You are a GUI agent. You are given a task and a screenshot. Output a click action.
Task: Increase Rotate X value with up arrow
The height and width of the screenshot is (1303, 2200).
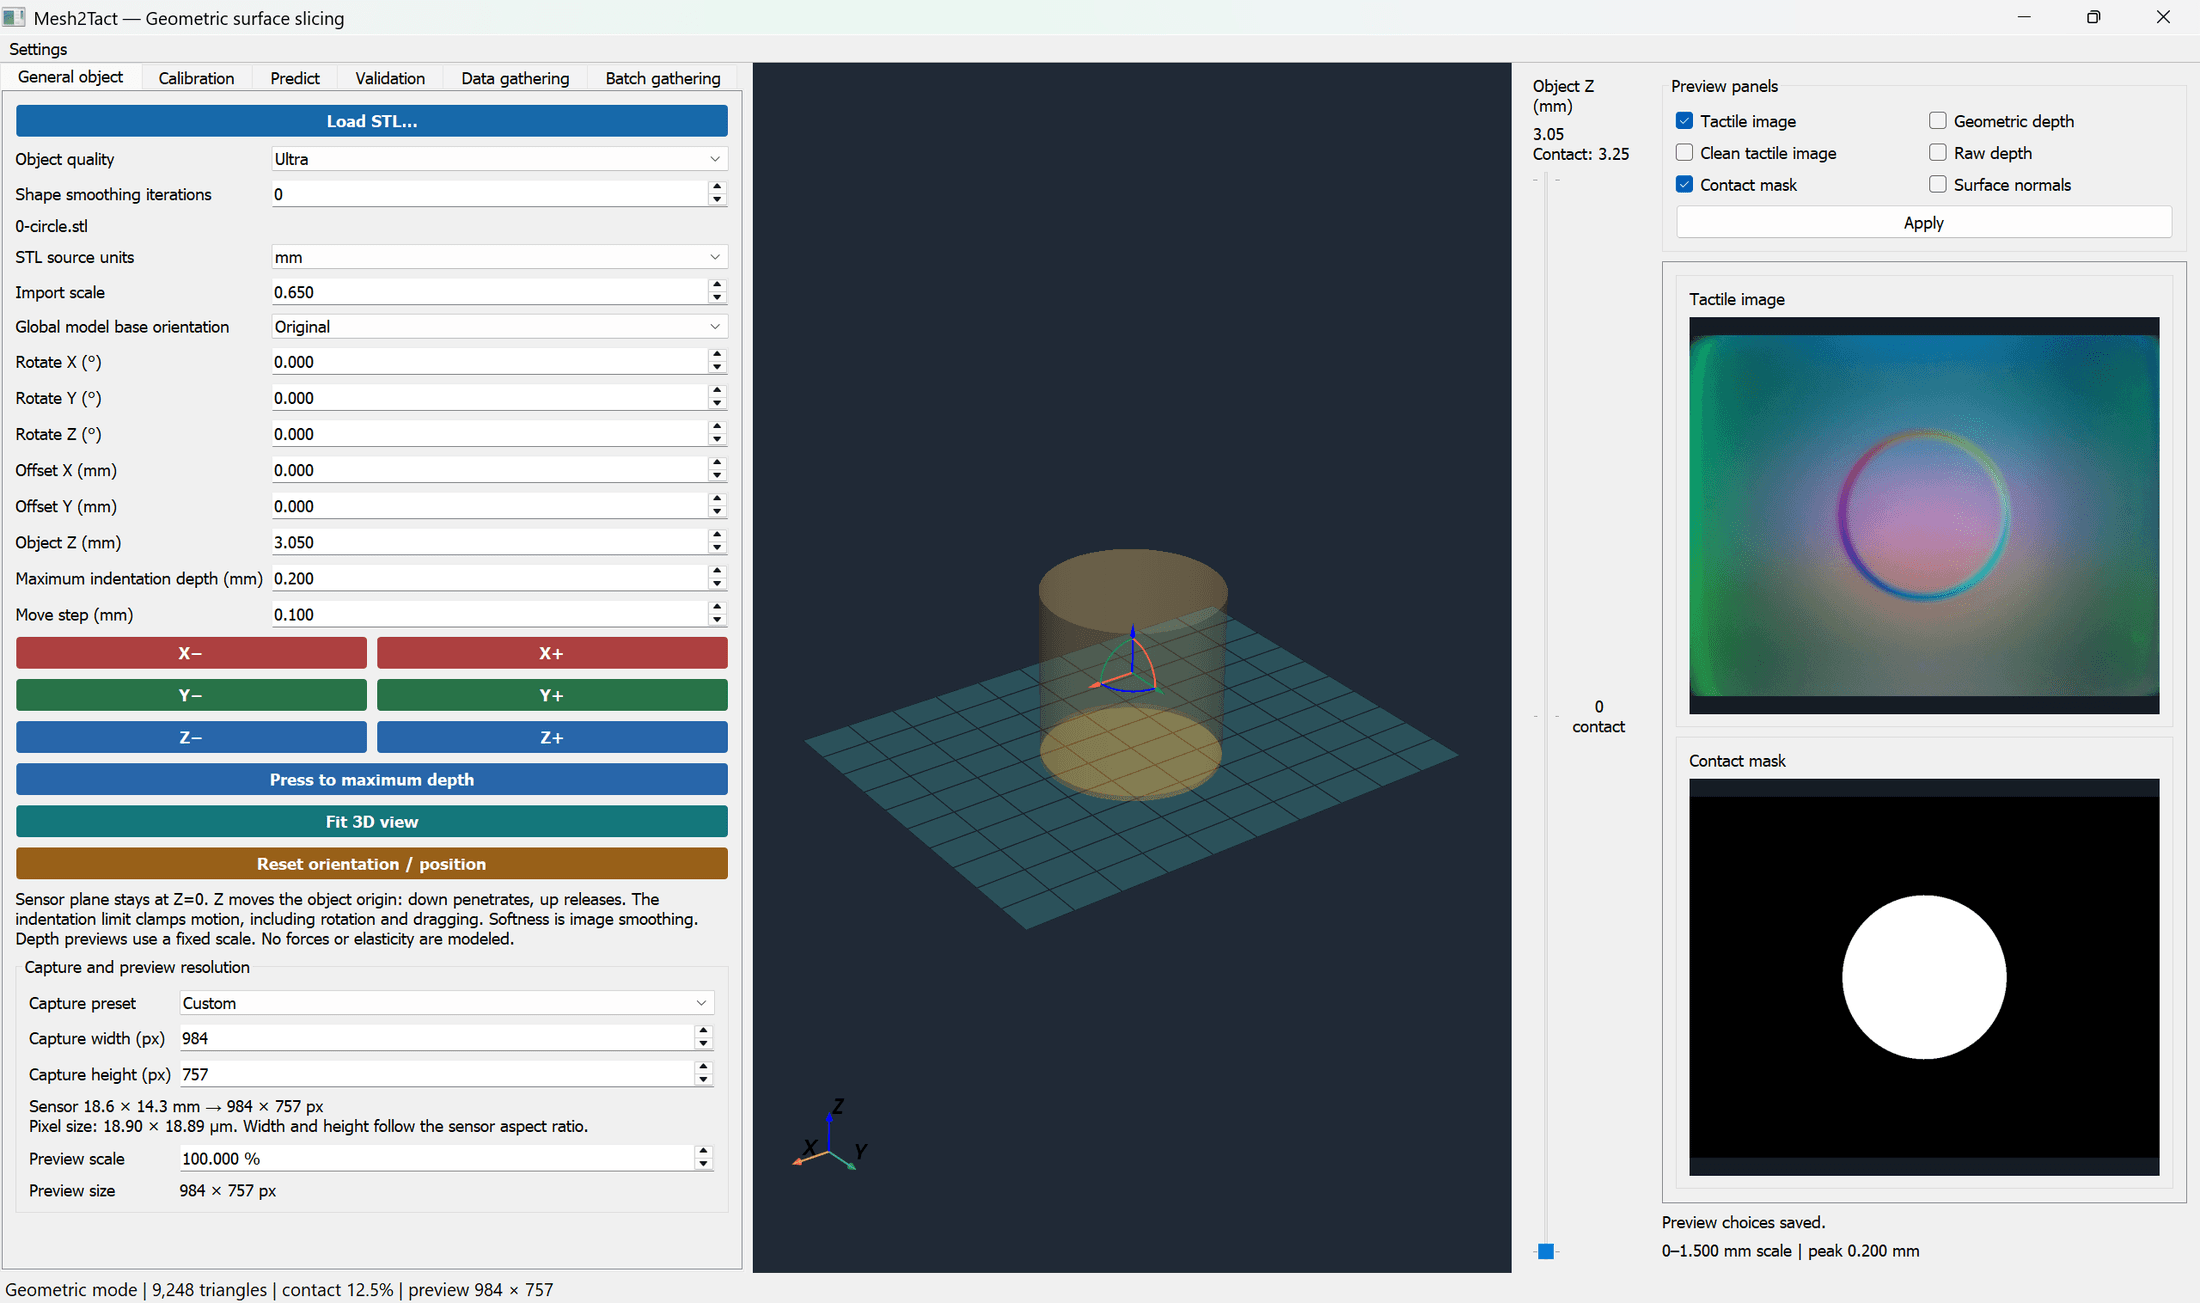[x=717, y=355]
